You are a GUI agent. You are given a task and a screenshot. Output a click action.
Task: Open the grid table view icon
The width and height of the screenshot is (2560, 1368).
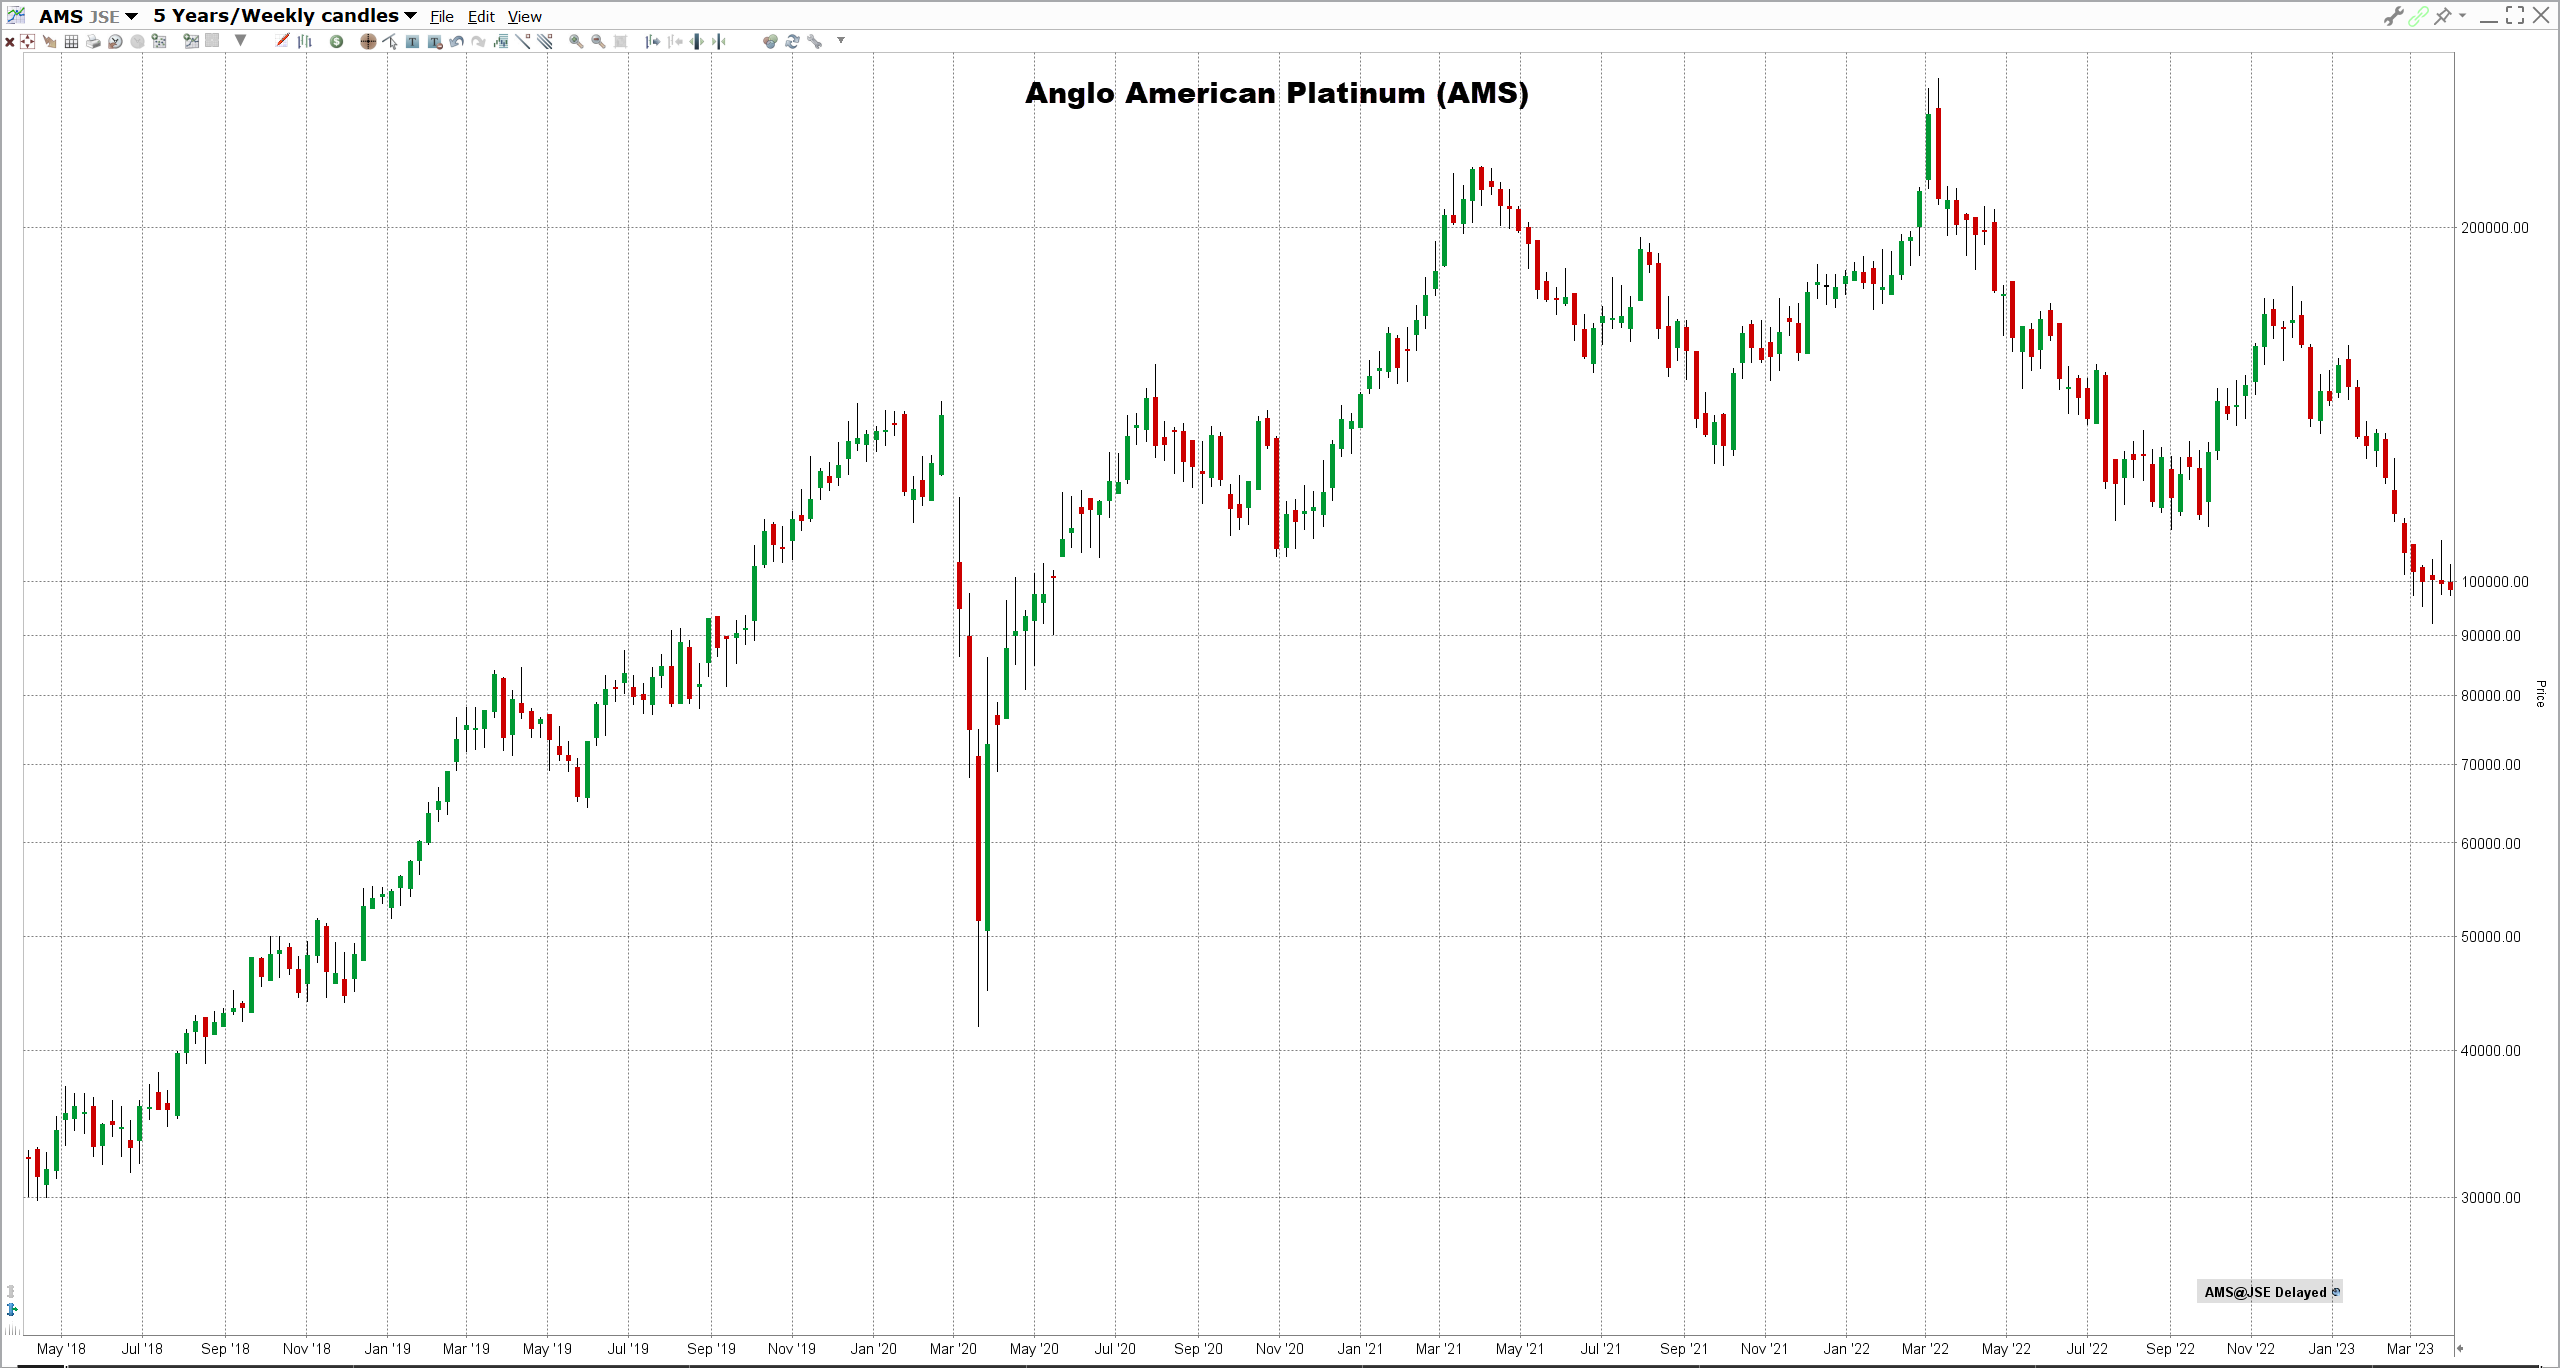tap(71, 42)
